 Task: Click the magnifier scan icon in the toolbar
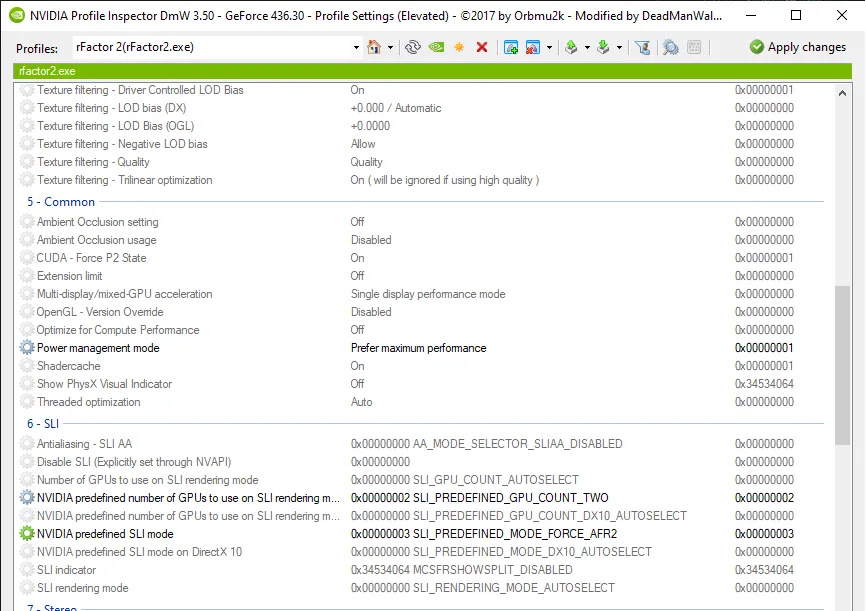tap(670, 47)
